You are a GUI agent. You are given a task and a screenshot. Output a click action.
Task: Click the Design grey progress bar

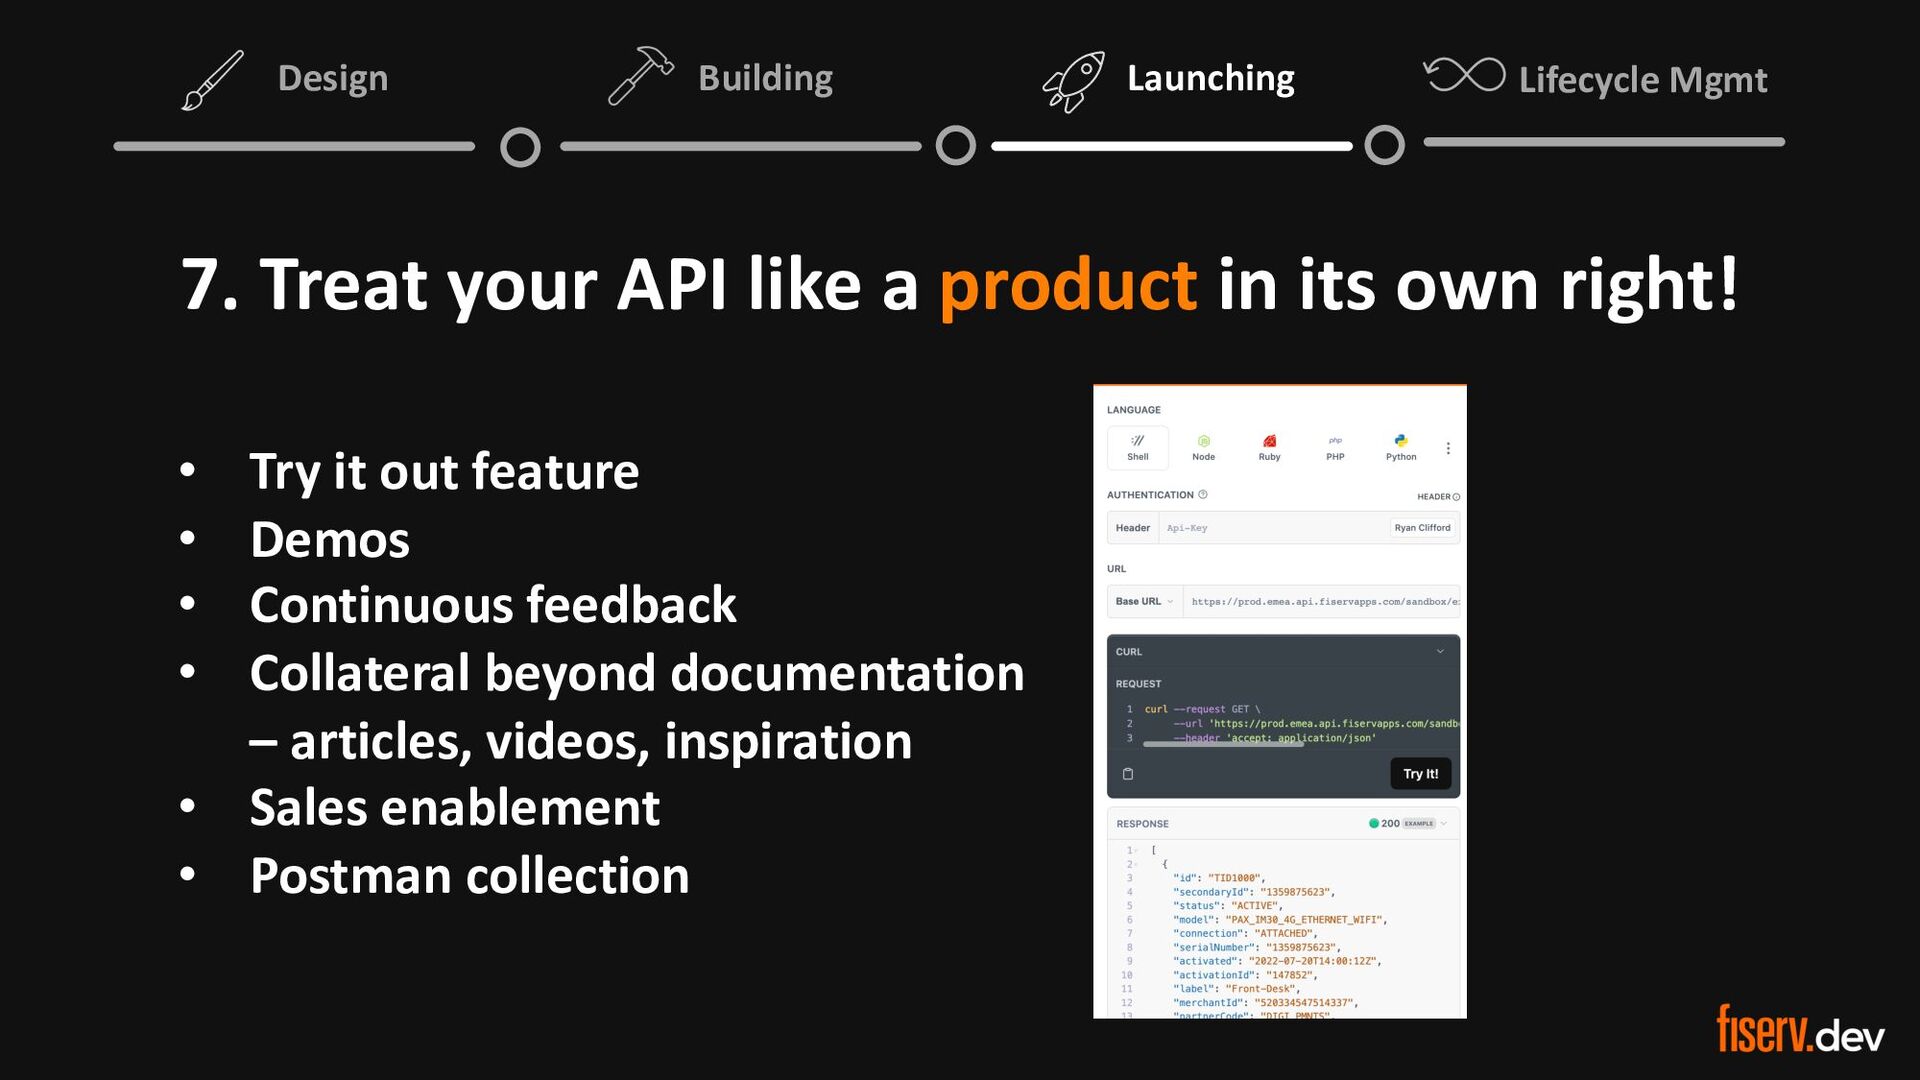click(294, 146)
